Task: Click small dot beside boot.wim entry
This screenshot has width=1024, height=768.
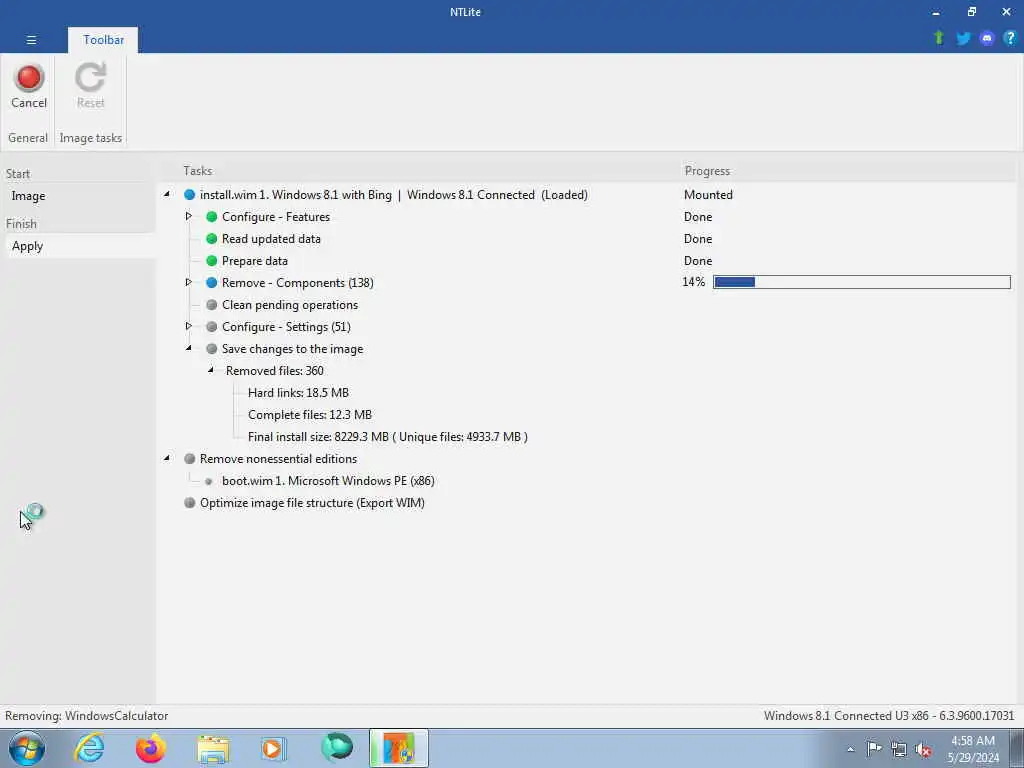Action: pos(208,481)
